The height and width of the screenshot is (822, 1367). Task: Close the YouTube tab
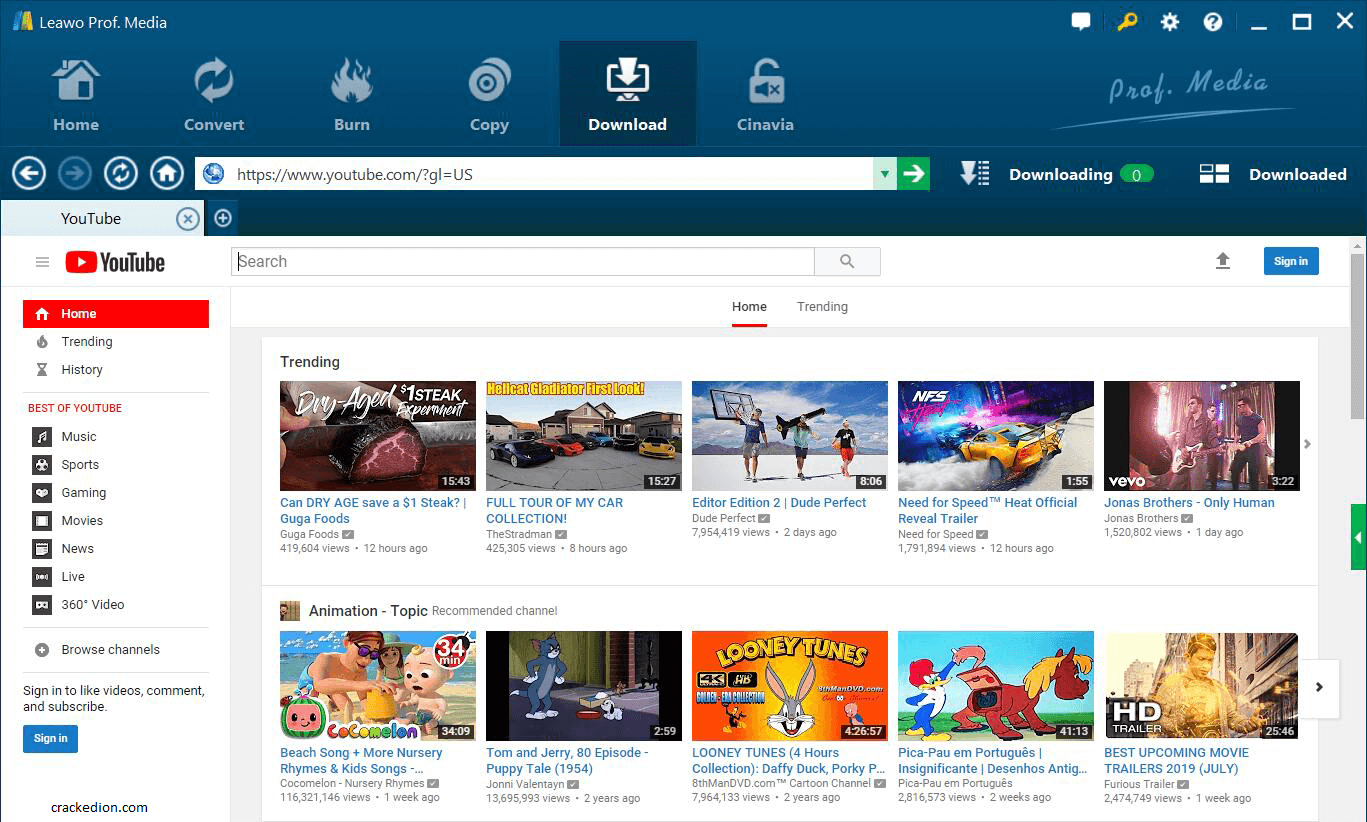coord(187,218)
